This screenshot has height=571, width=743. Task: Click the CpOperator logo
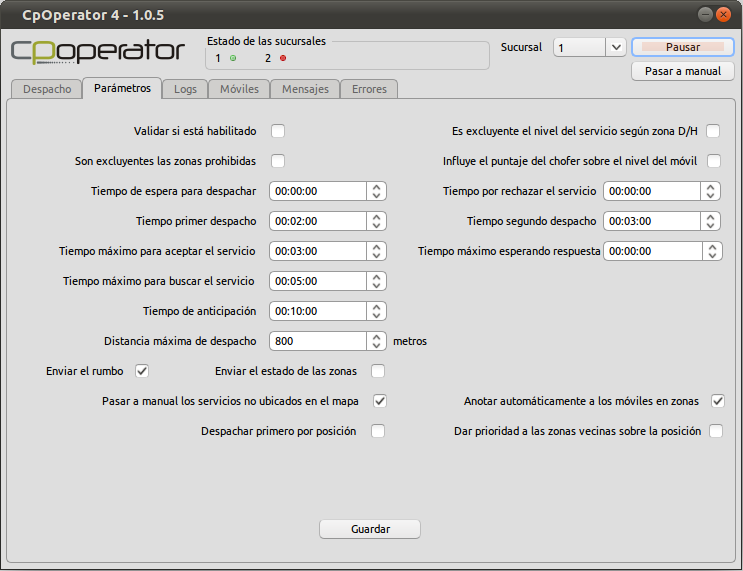point(98,51)
